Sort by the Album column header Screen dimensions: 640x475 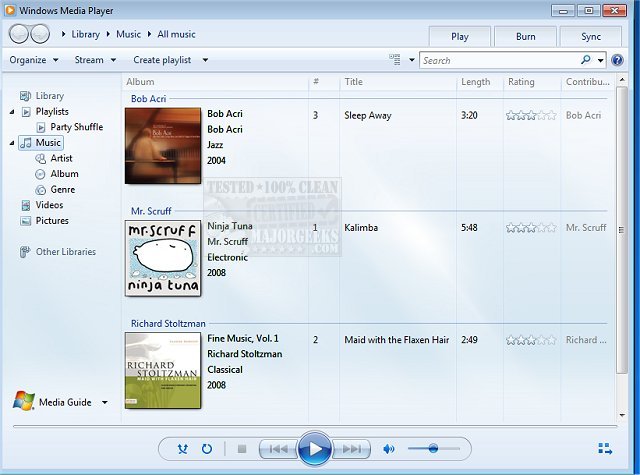pos(140,82)
